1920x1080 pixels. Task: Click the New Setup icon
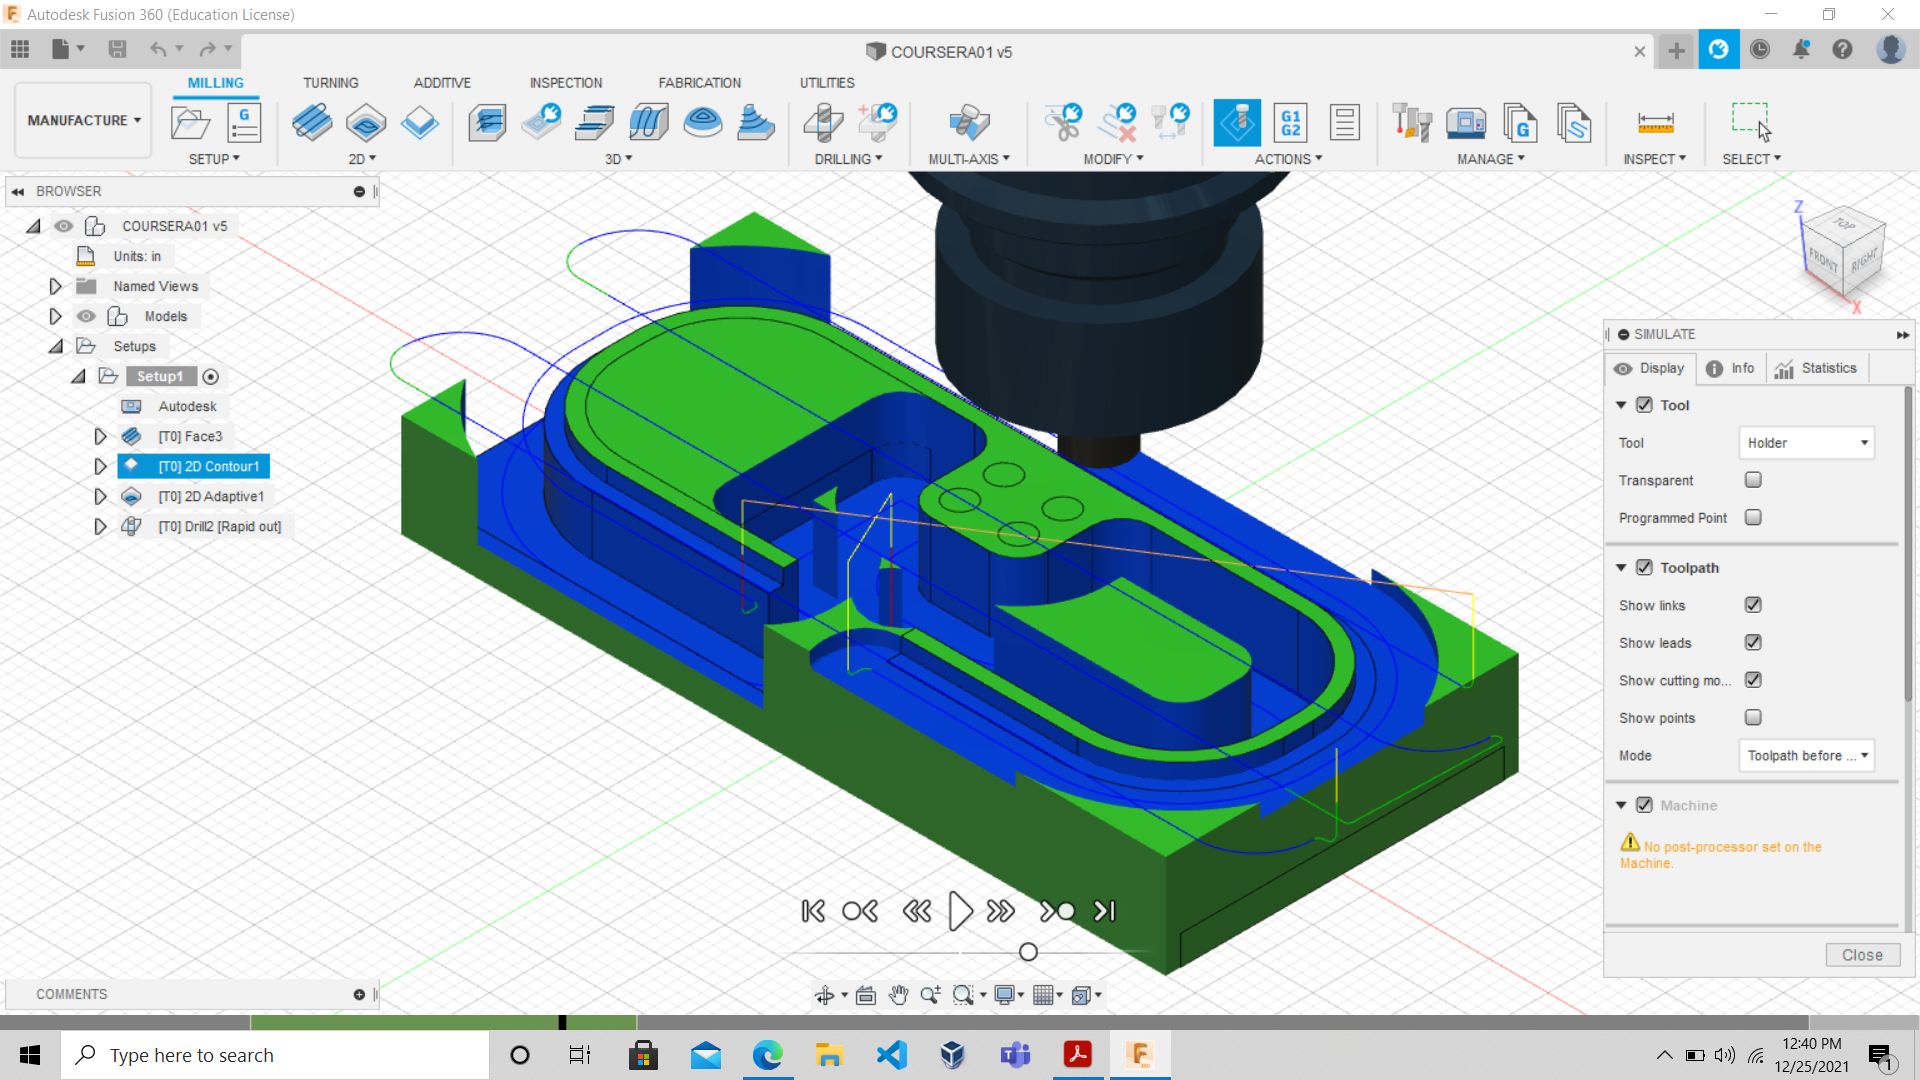pyautogui.click(x=189, y=122)
